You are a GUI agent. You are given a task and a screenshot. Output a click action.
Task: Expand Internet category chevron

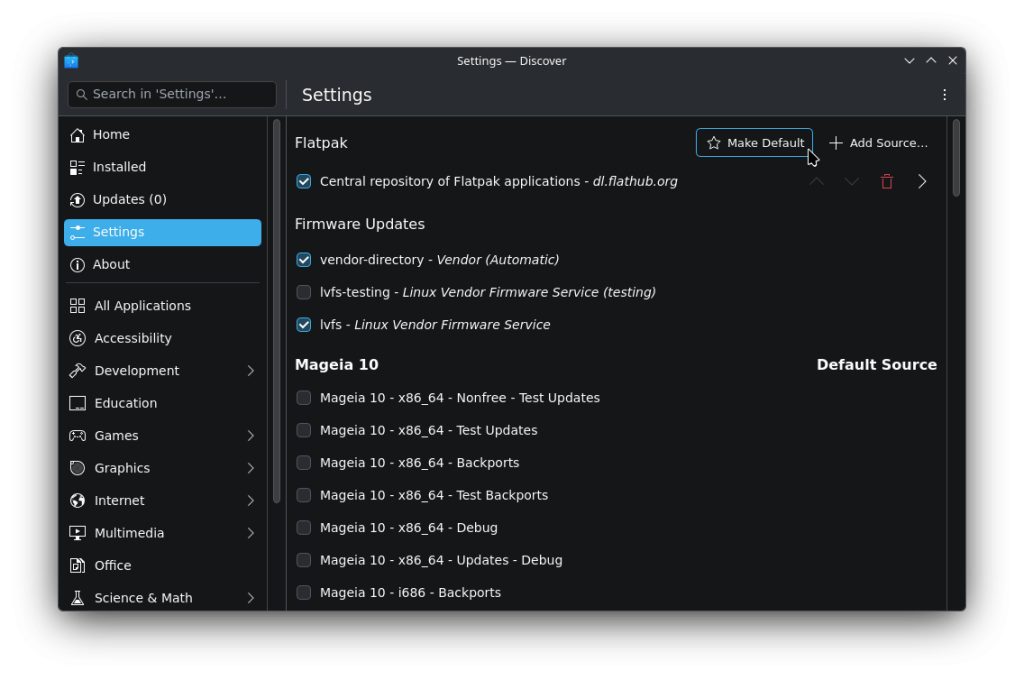251,501
